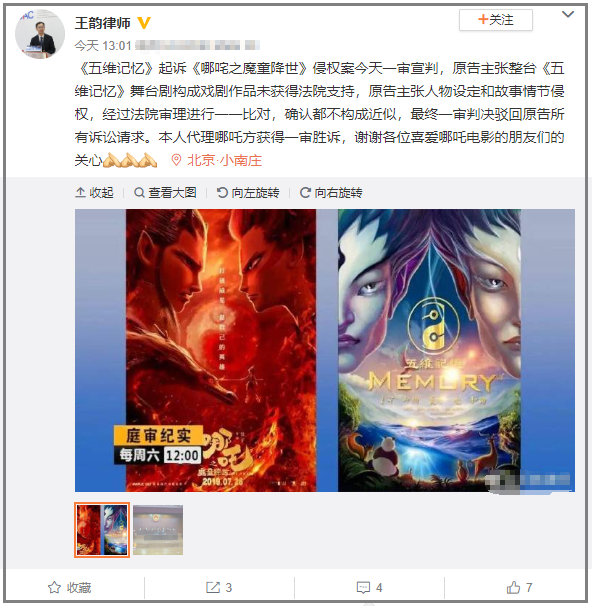Select the second courtroom thumbnail
This screenshot has height=606, width=592.
[158, 530]
